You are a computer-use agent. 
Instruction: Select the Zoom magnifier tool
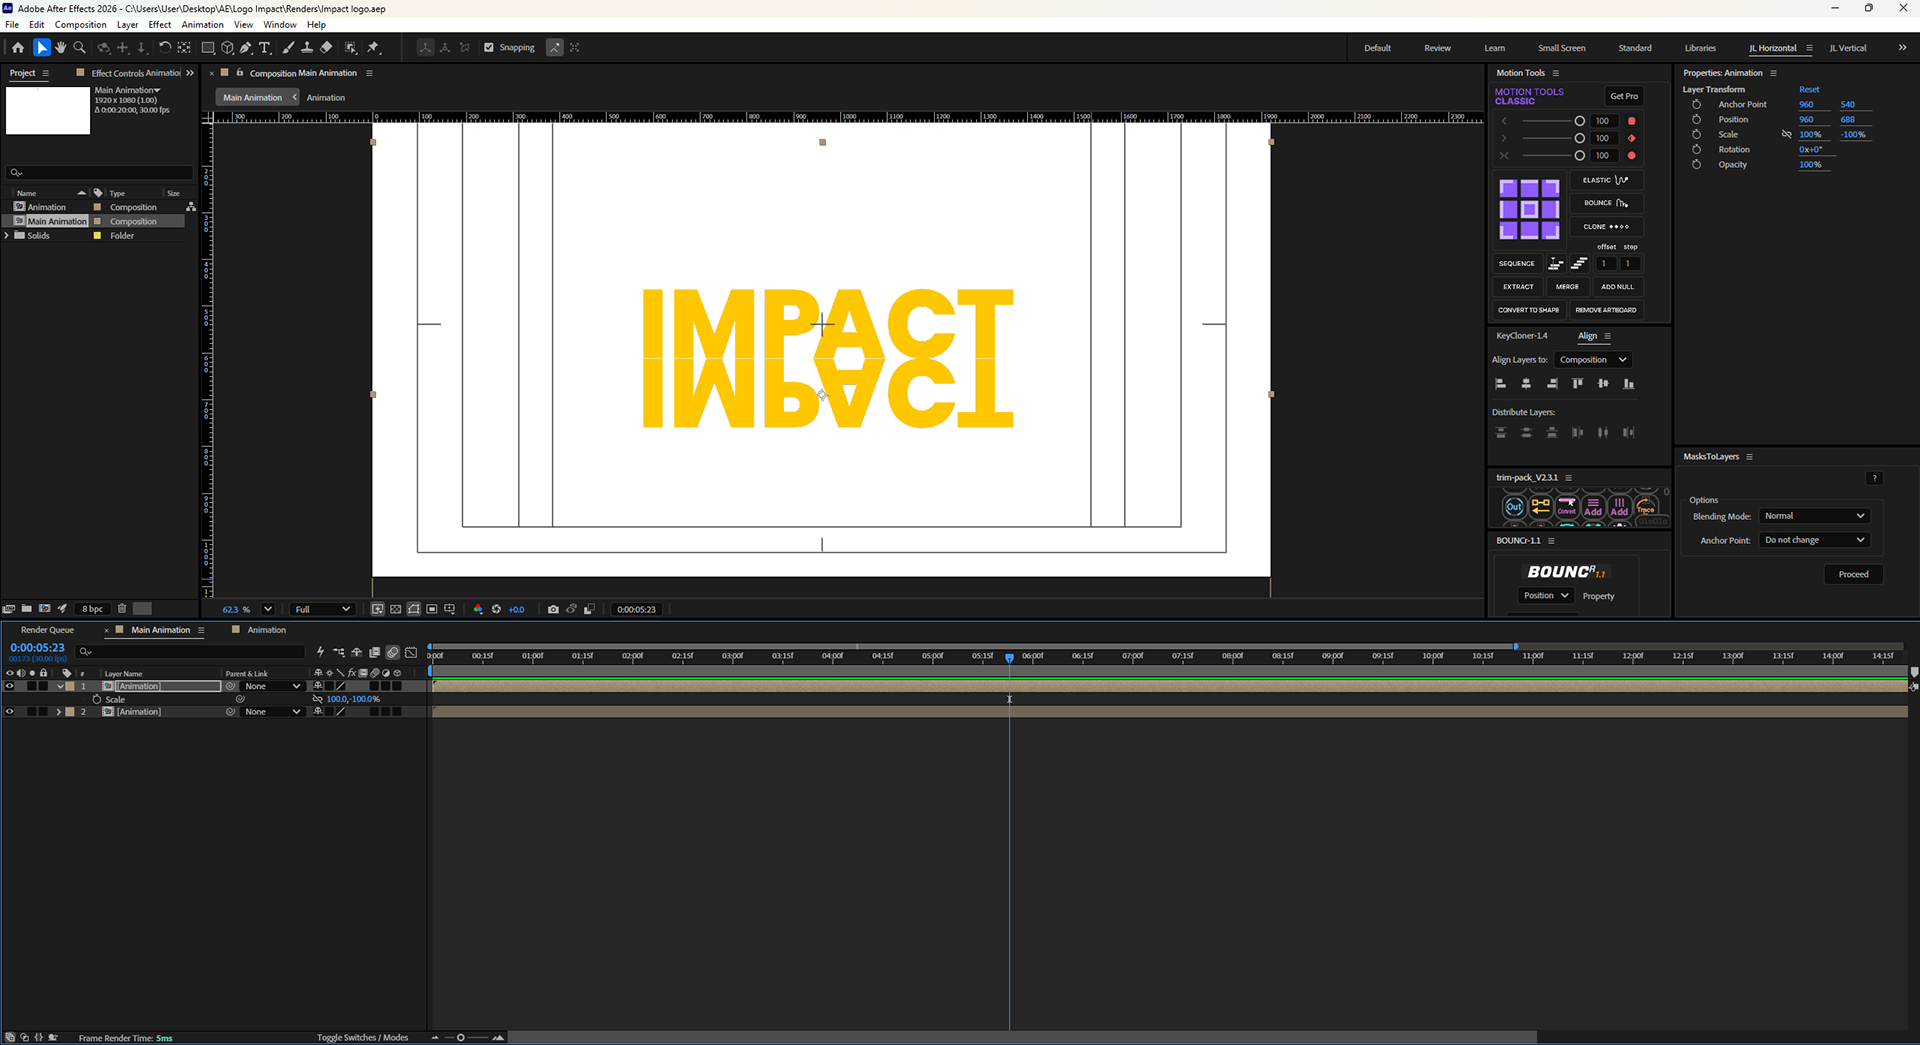[x=80, y=48]
